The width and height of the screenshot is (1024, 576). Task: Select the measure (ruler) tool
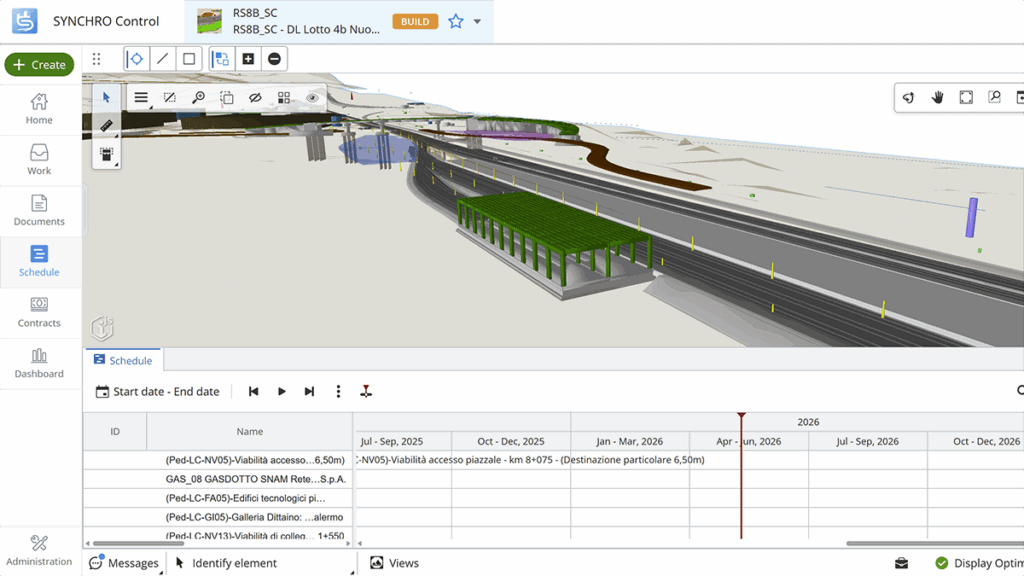106,125
